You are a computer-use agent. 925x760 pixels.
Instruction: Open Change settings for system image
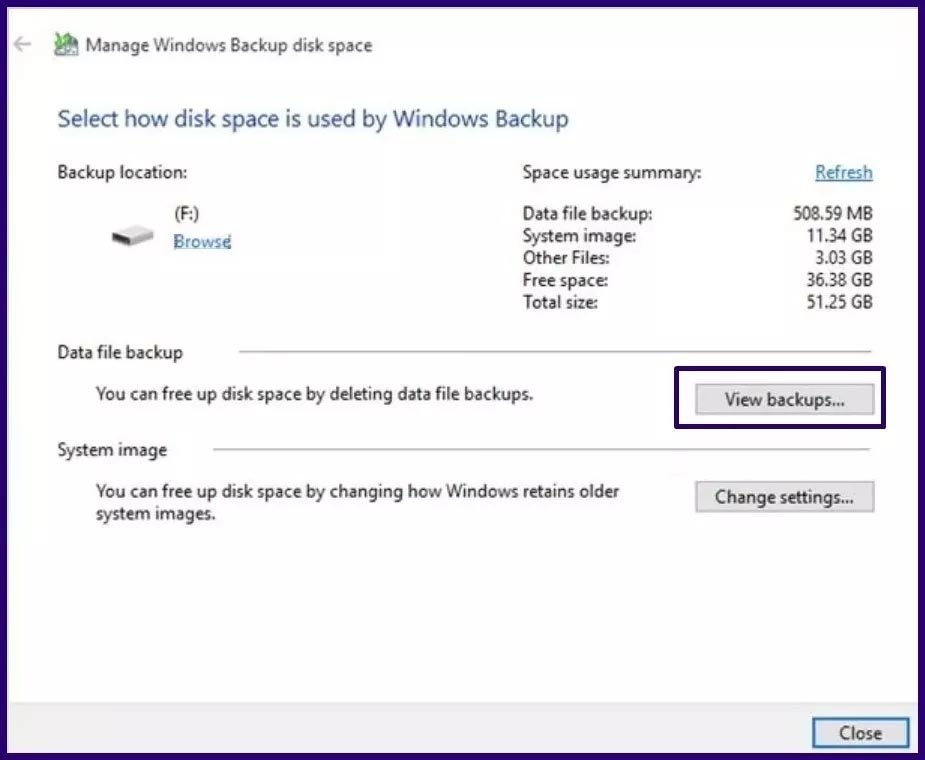[785, 497]
